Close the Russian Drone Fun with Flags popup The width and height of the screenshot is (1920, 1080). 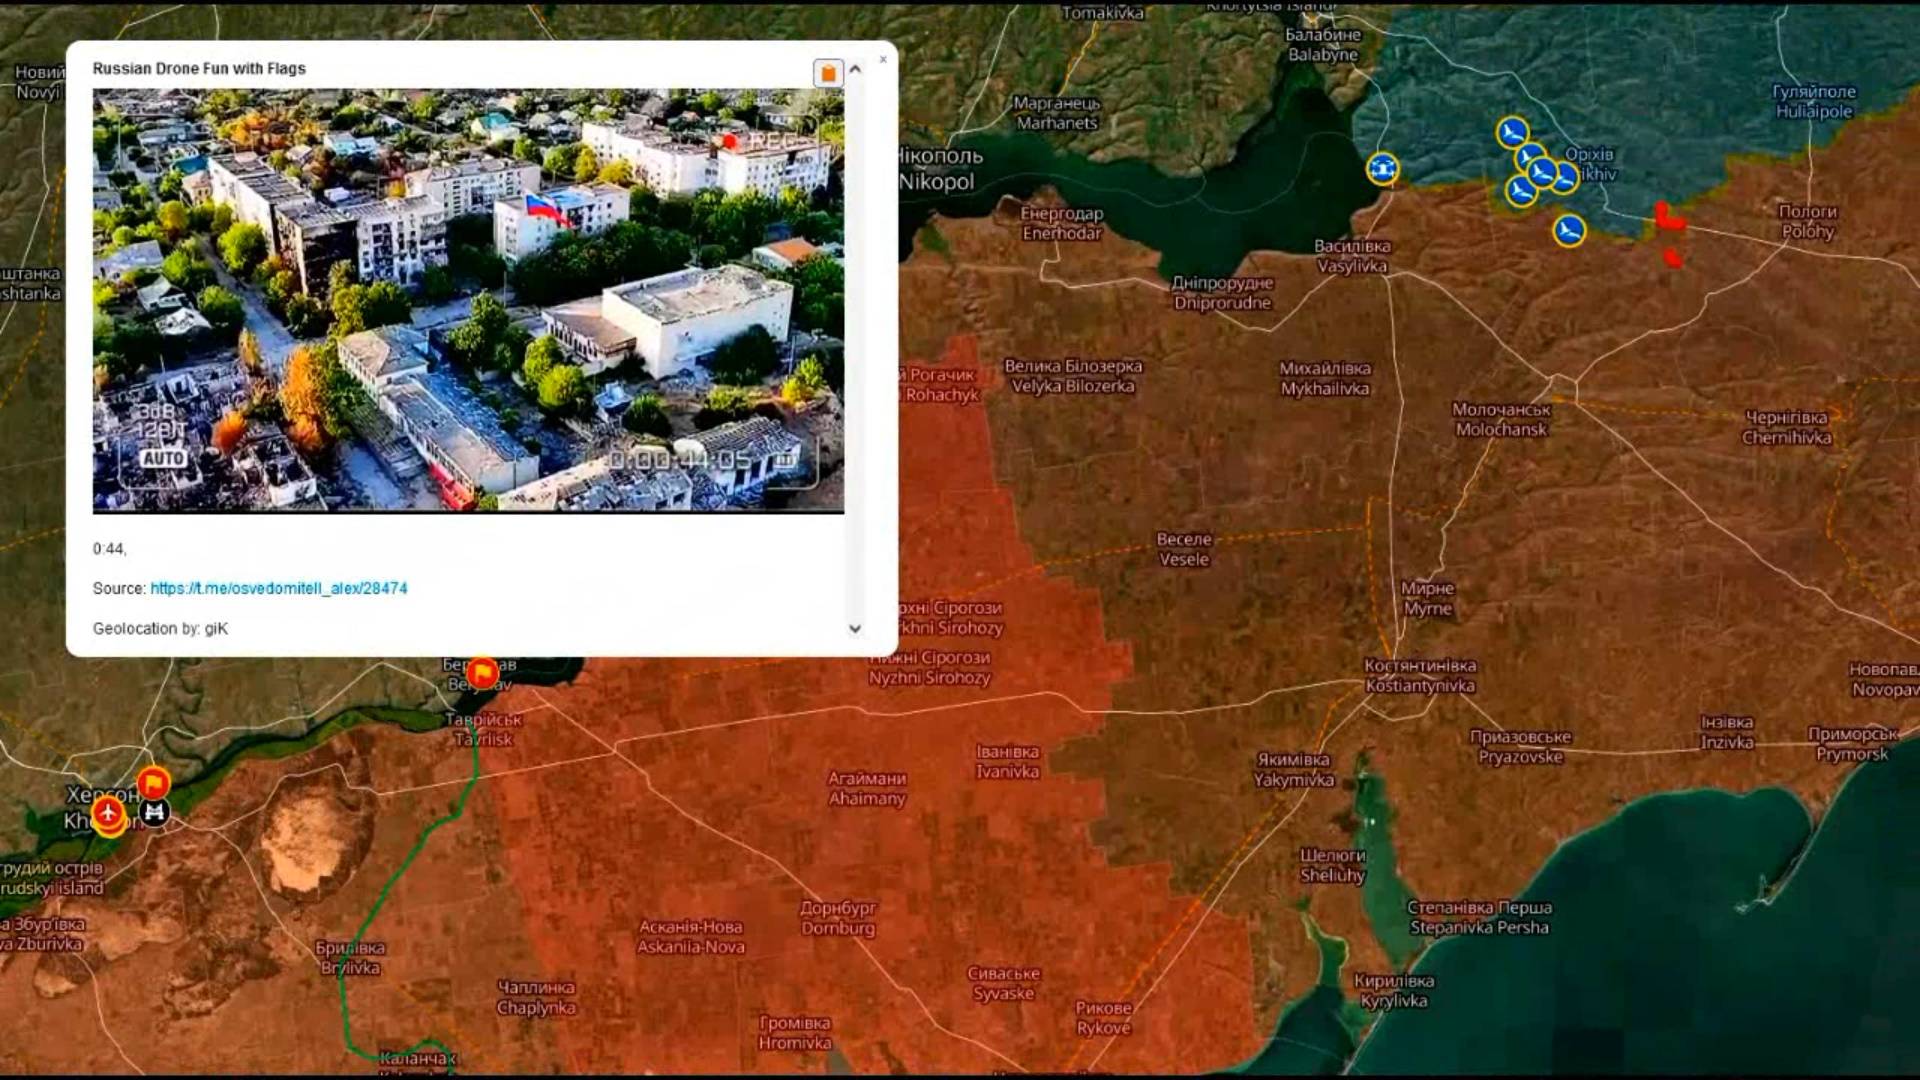click(x=883, y=59)
